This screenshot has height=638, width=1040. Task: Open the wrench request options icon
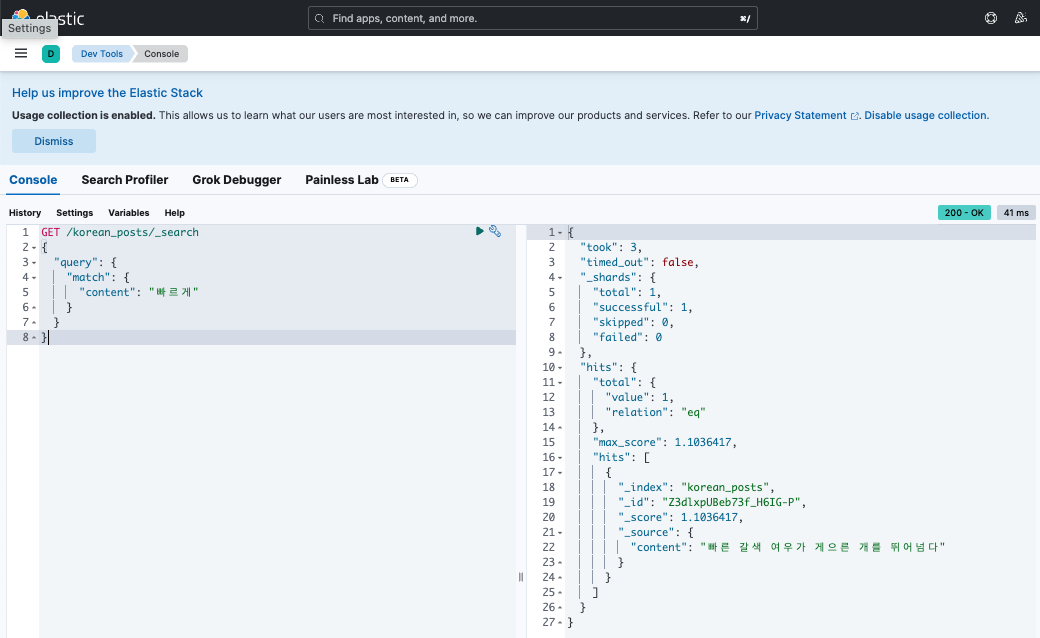coord(495,231)
